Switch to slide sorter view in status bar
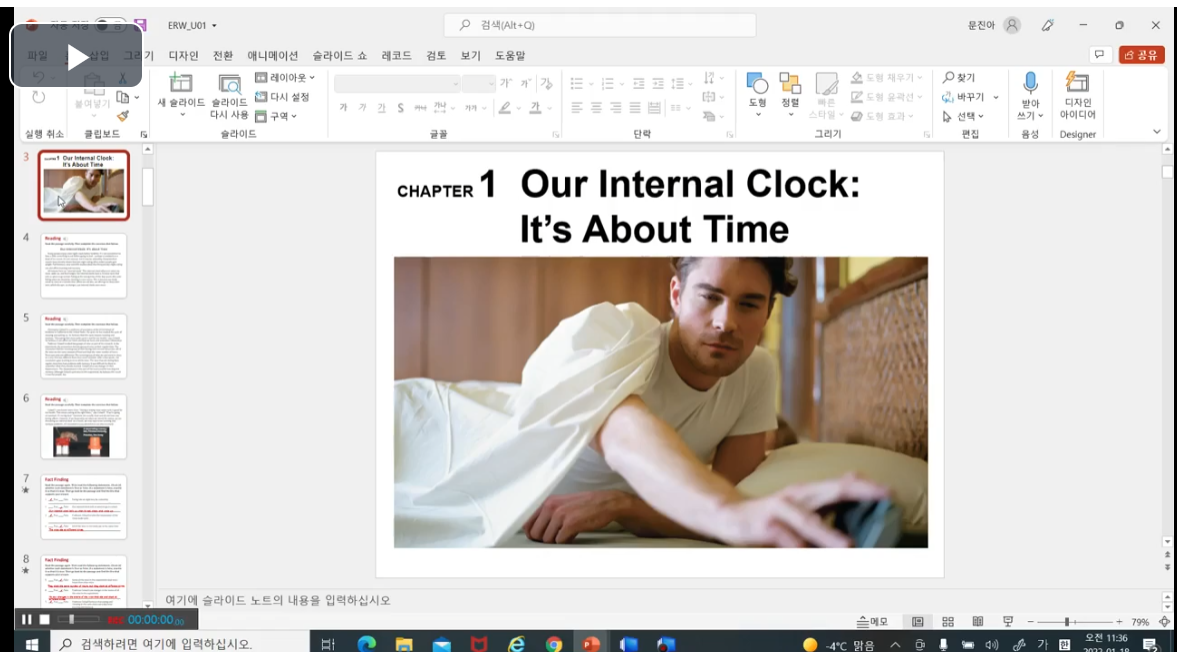Image resolution: width=1177 pixels, height=652 pixels. click(948, 621)
